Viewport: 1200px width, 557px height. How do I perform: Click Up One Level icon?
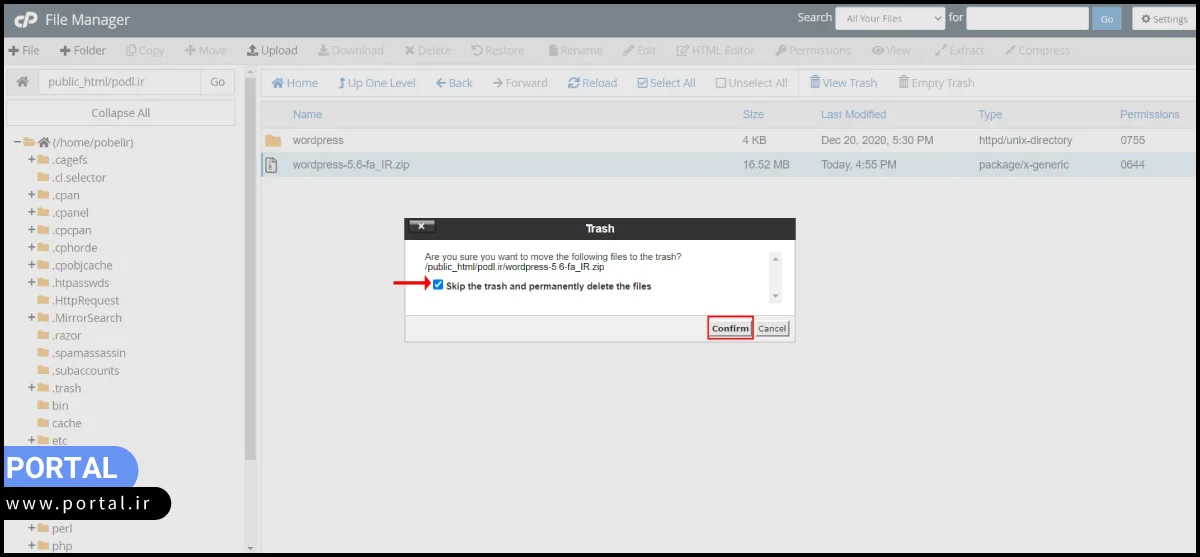tap(342, 83)
